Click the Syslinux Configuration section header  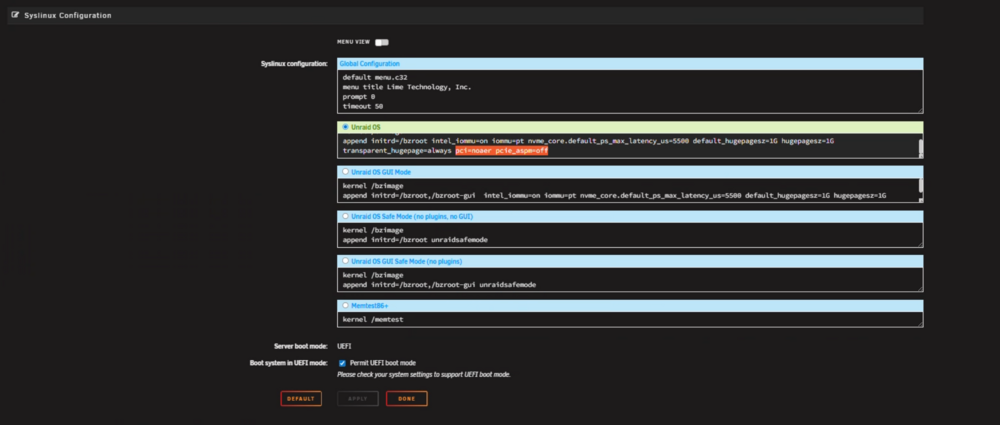tap(465, 15)
